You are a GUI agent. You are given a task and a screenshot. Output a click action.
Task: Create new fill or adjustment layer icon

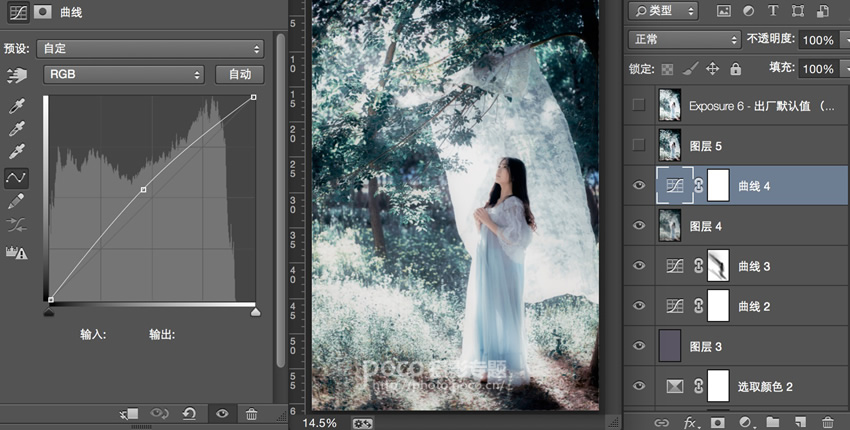click(x=746, y=422)
